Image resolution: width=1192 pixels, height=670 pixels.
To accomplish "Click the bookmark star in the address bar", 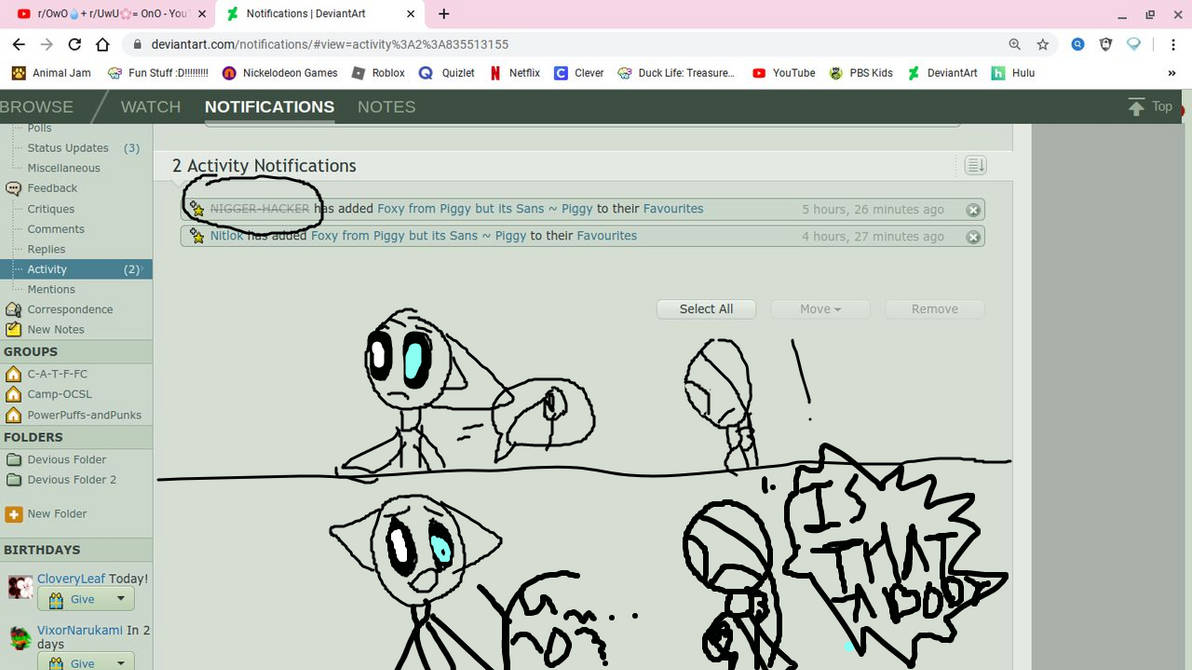I will (1043, 44).
